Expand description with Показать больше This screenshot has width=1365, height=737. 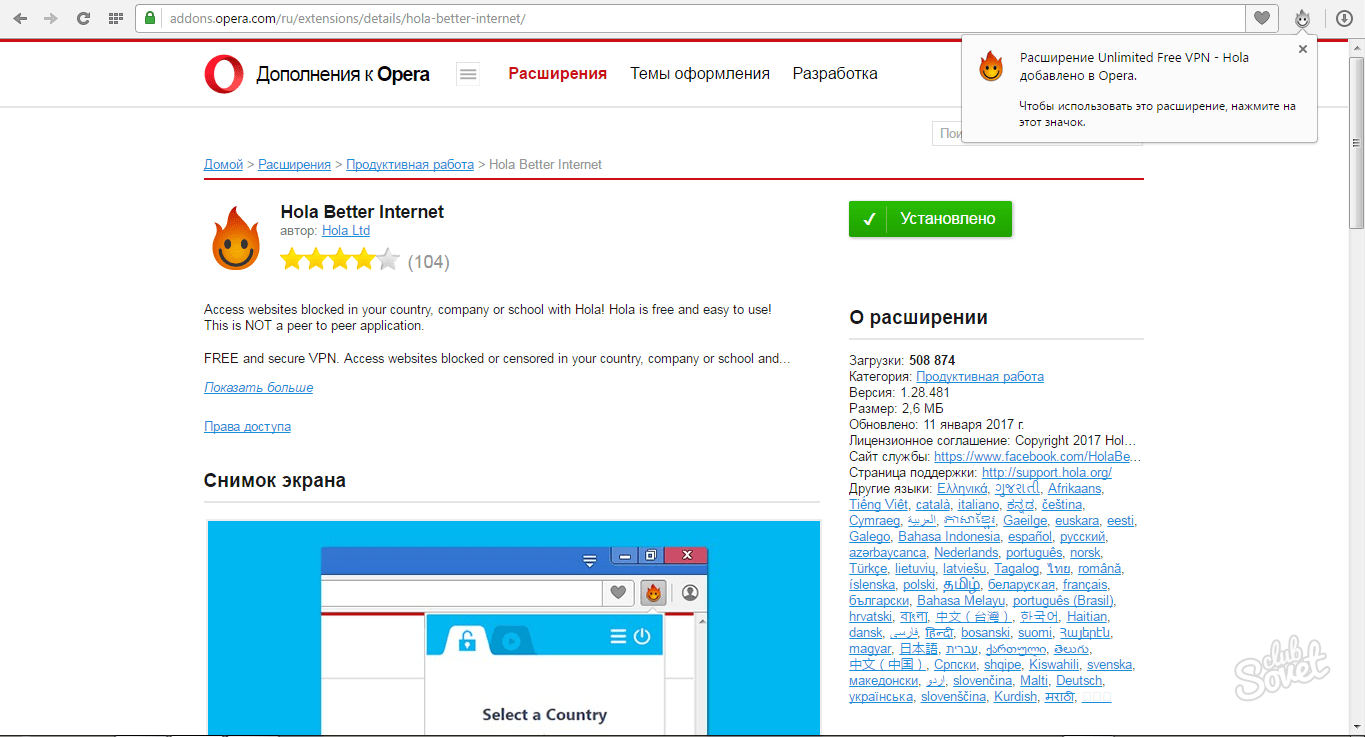(x=258, y=388)
